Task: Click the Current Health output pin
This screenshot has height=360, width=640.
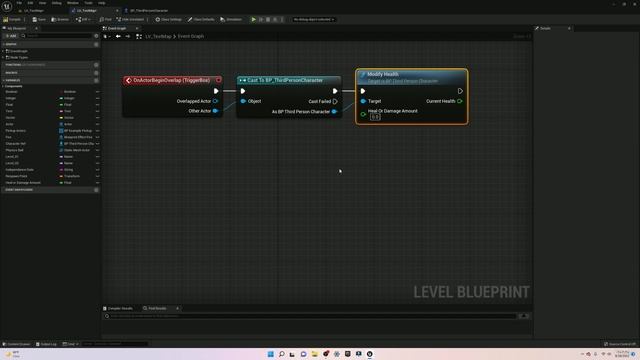Action: coord(460,101)
